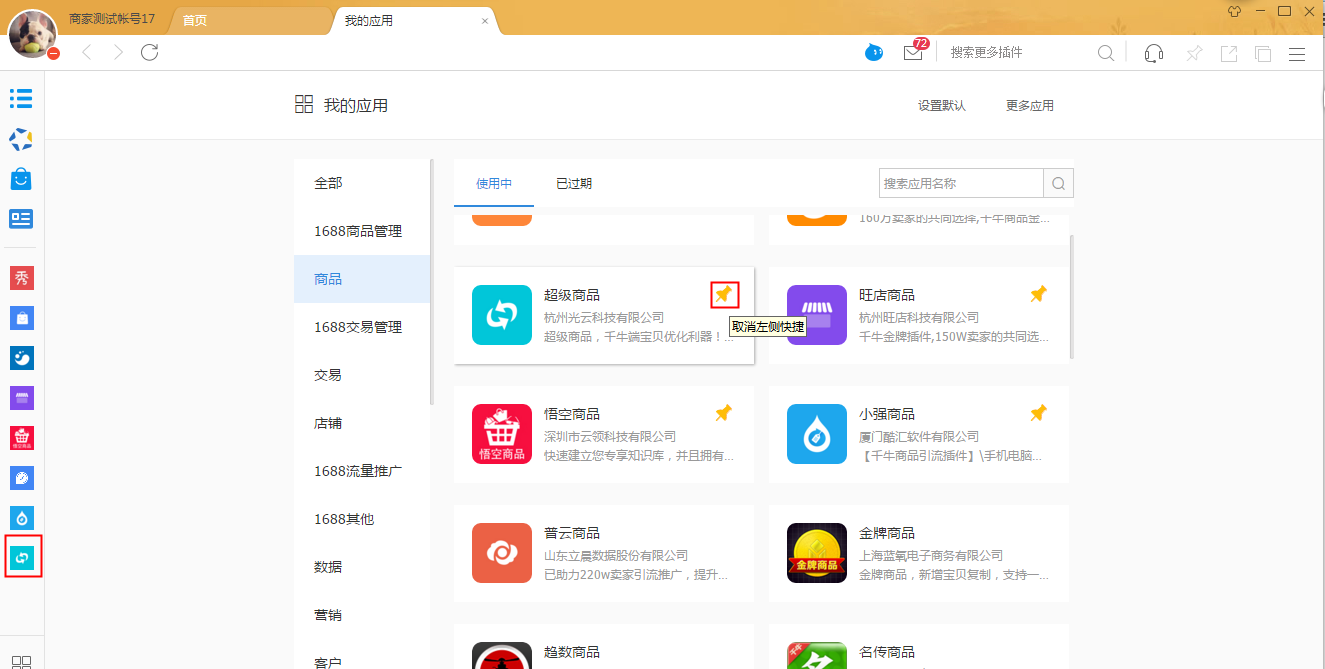The image size is (1325, 669).
Task: Open the blue news card sidebar icon
Action: [x=21, y=219]
